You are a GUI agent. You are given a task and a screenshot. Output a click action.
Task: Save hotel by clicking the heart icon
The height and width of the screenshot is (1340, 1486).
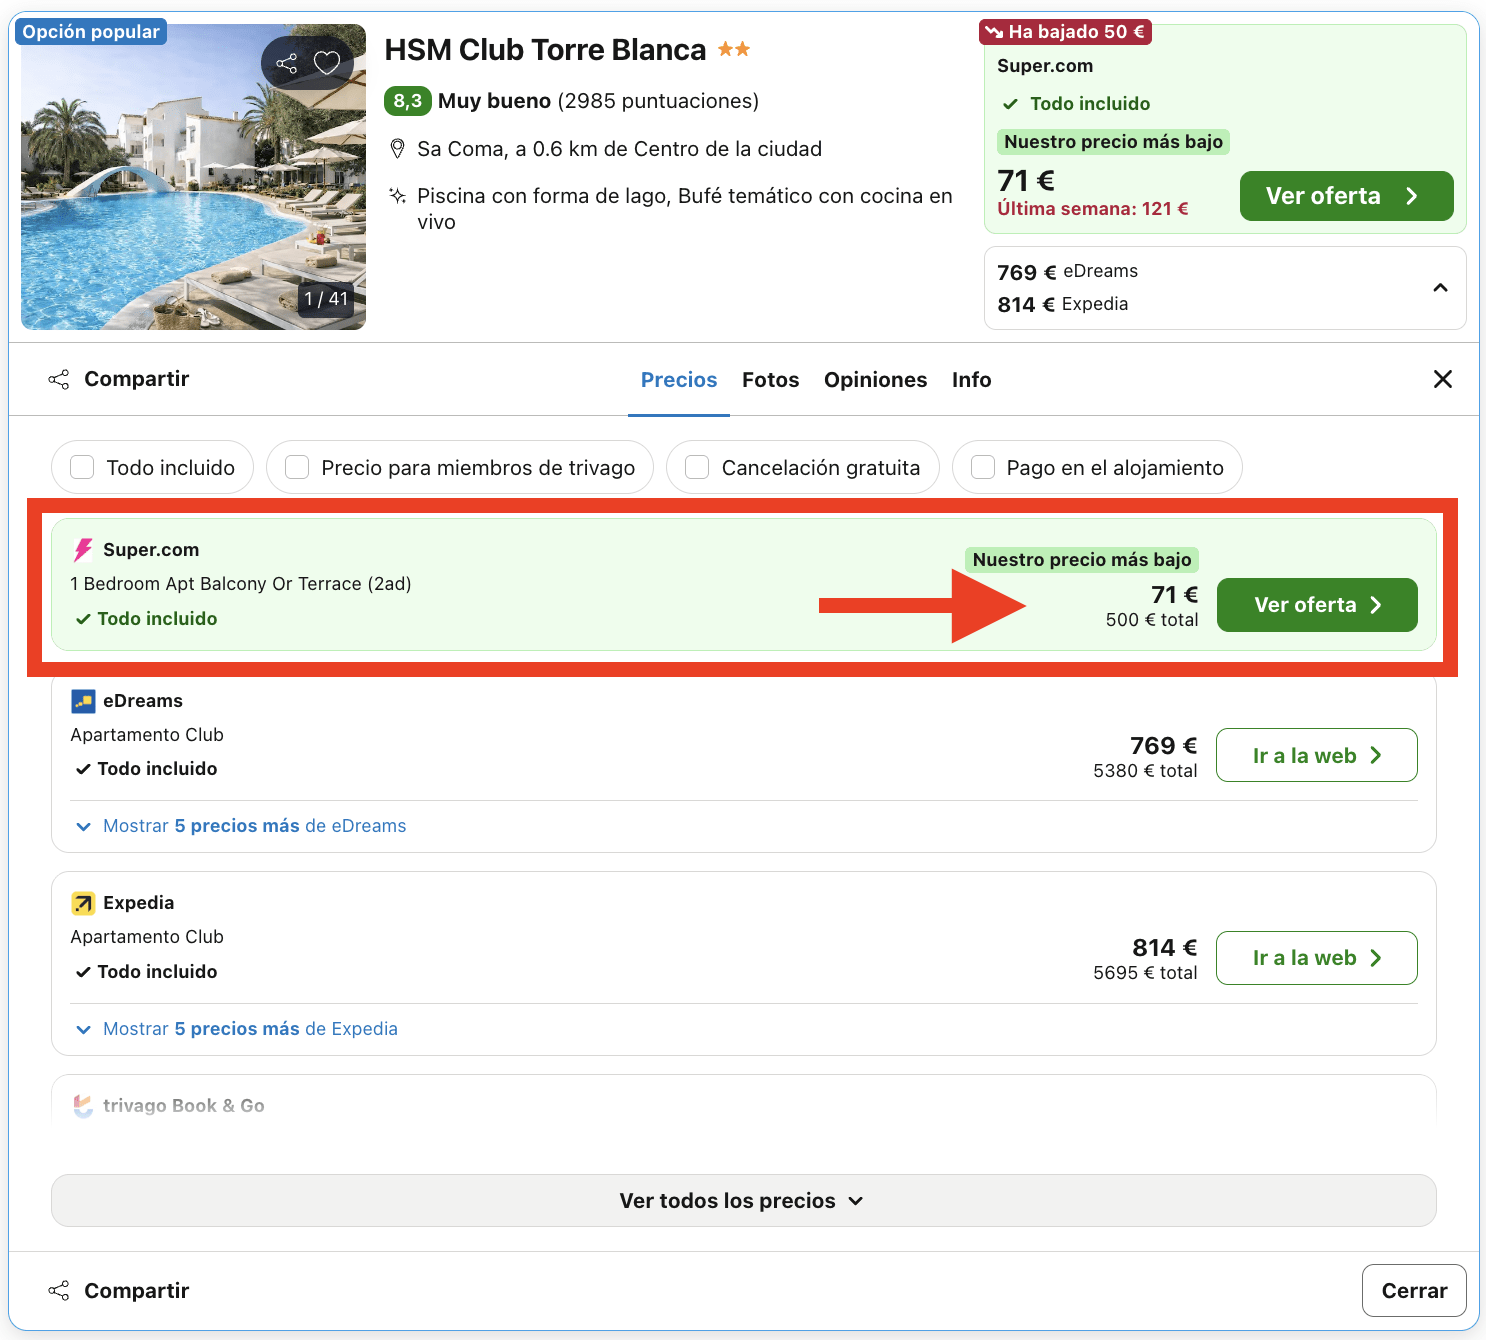327,63
